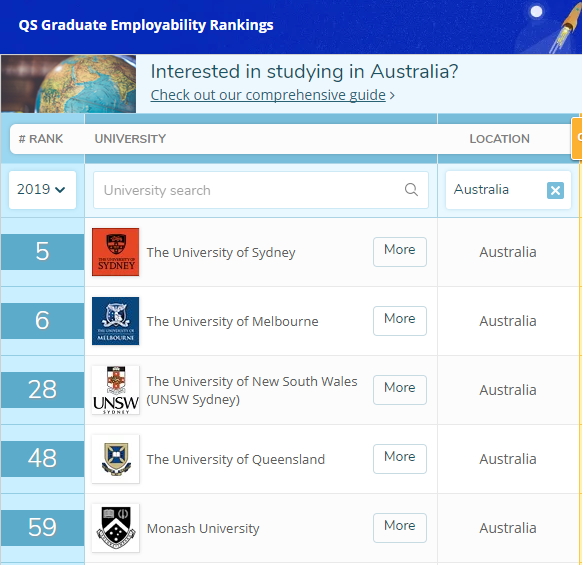Click More for Monash University
Viewport: 582px width, 565px height.
click(x=400, y=528)
